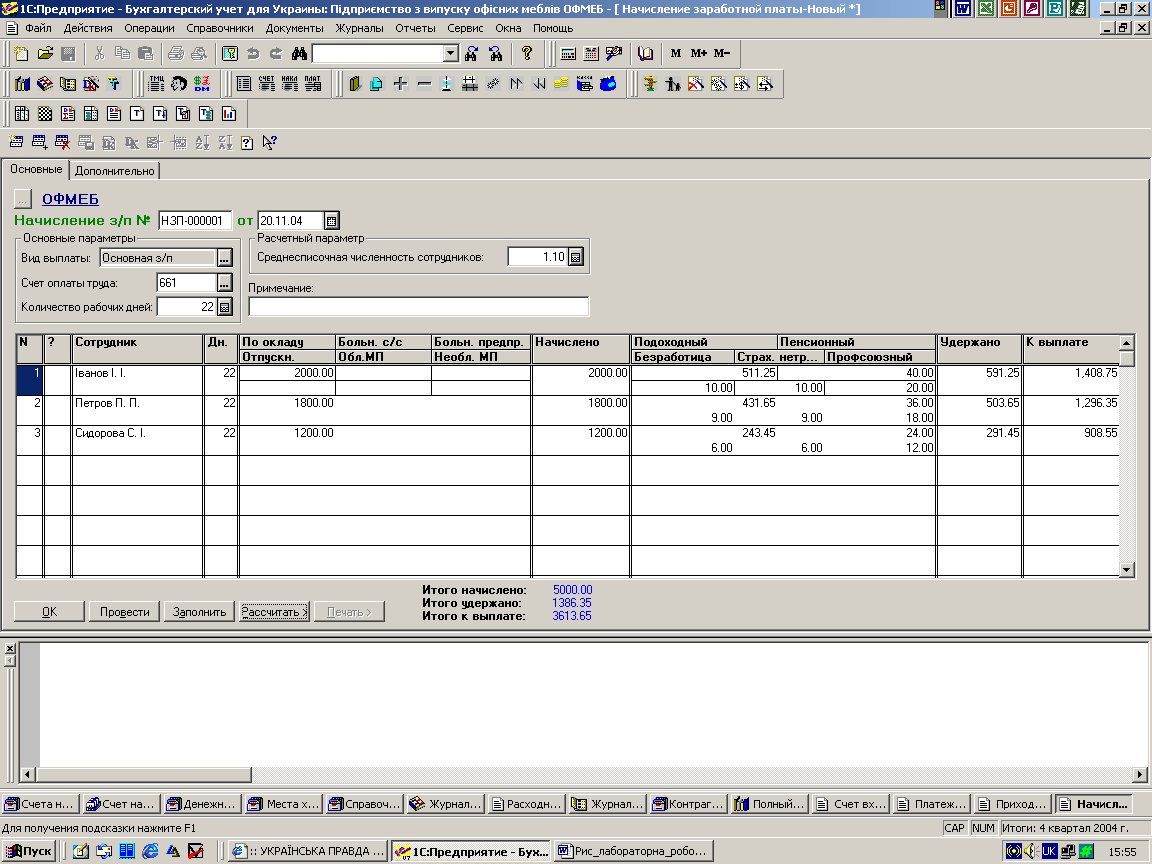Click the Пуск start button
Image resolution: width=1152 pixels, height=864 pixels.
click(x=29, y=851)
